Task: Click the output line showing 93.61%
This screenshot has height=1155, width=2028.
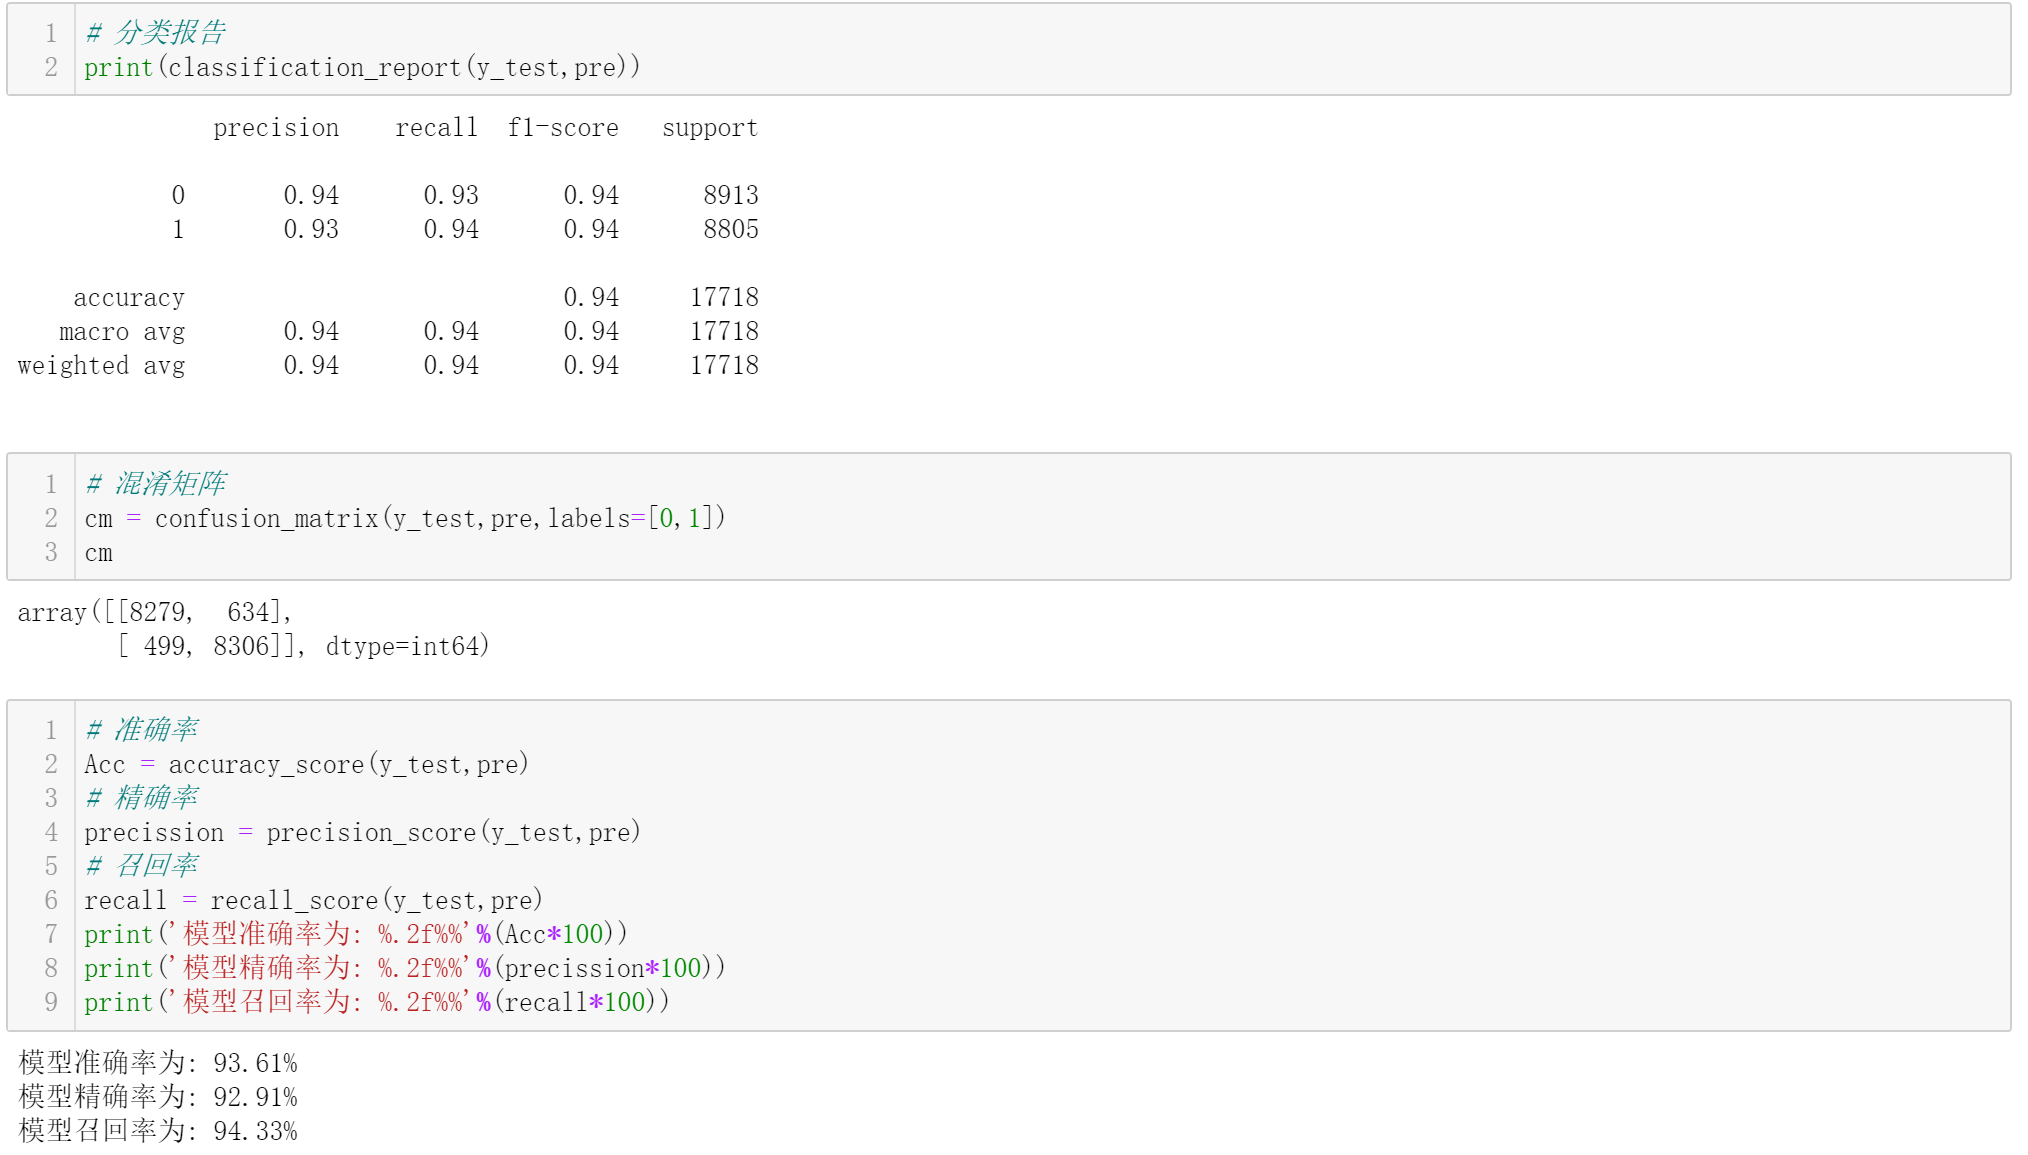Action: tap(157, 1063)
